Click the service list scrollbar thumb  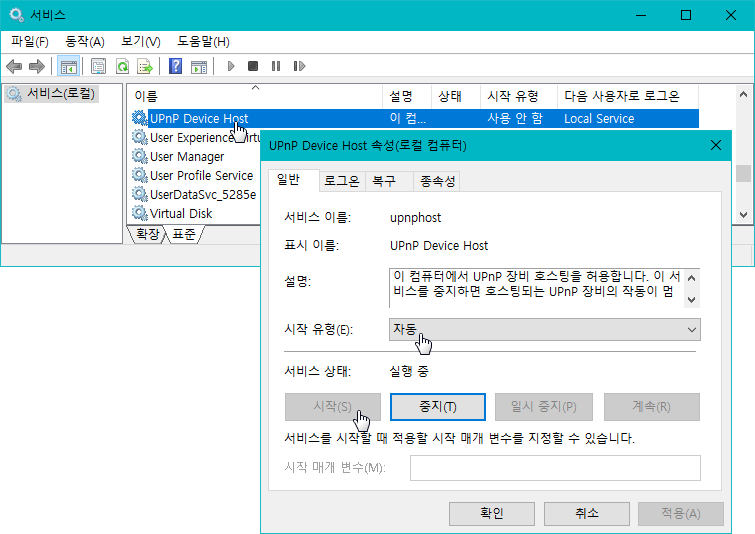point(743,173)
